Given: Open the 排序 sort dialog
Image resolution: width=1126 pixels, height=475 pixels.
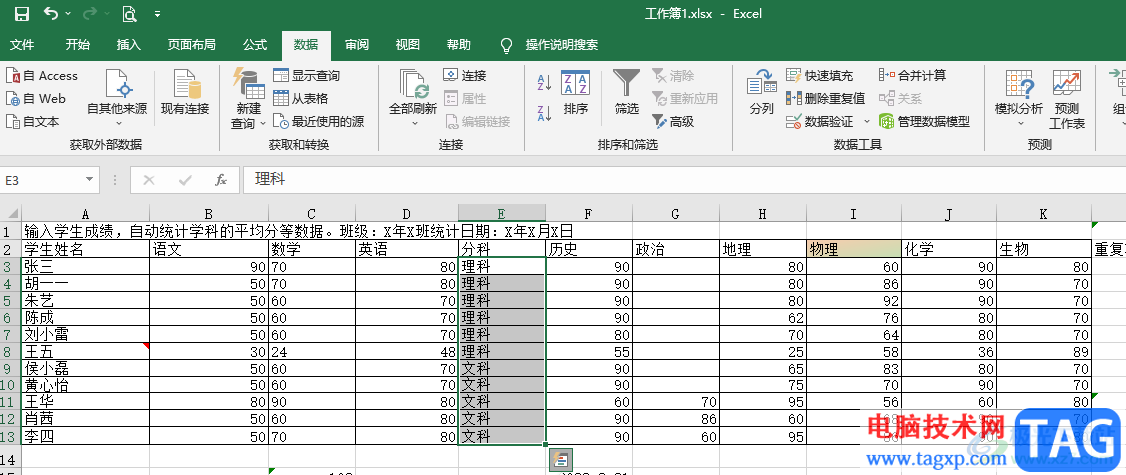Looking at the screenshot, I should [x=576, y=93].
